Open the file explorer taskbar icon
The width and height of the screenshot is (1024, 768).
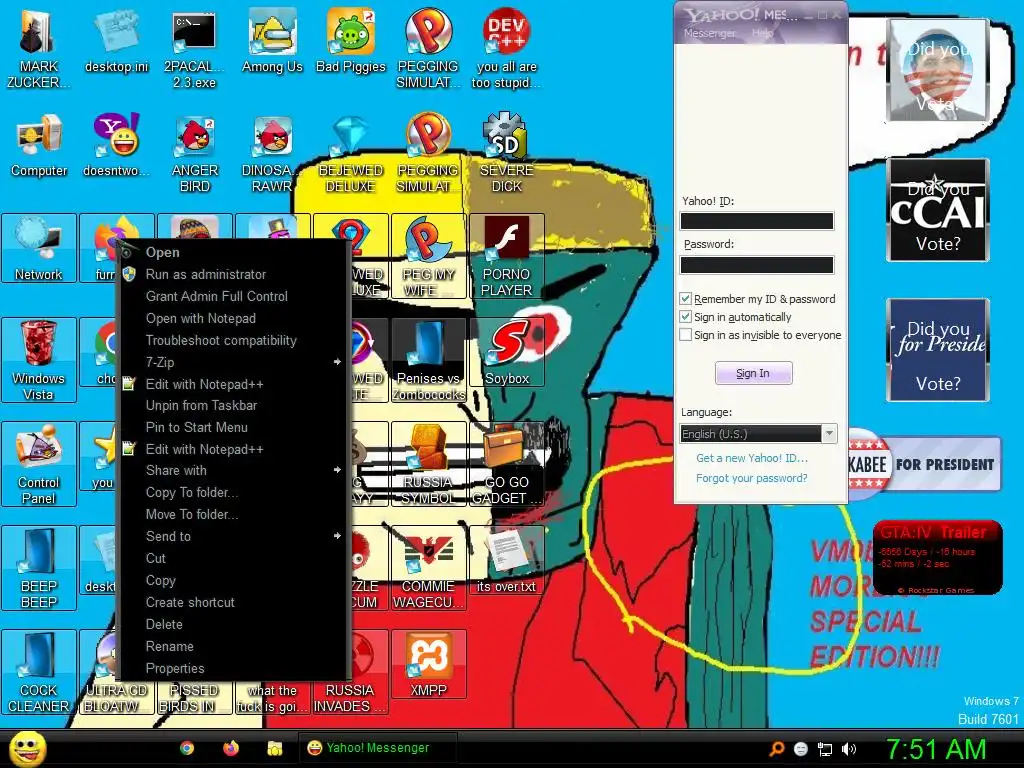[x=275, y=748]
